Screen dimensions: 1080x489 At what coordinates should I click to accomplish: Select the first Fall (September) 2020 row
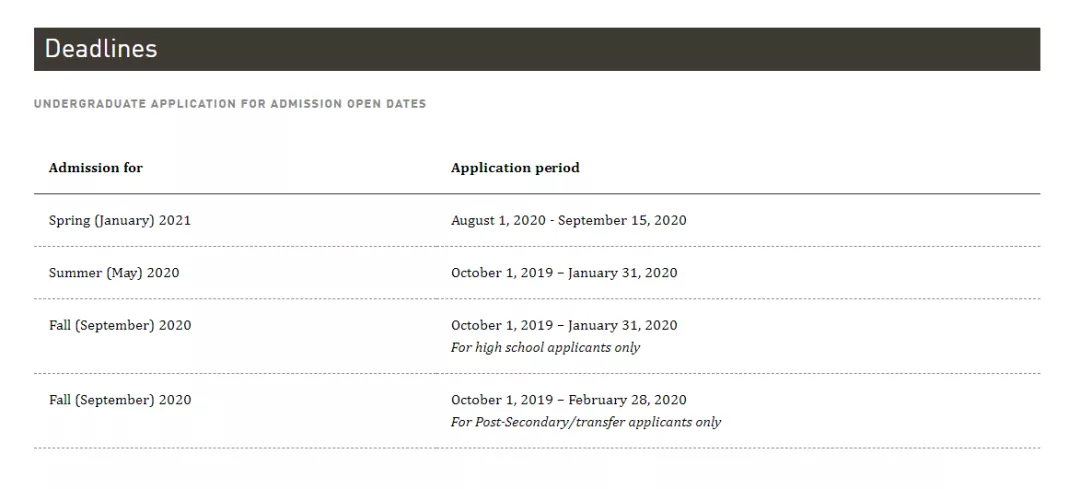tap(537, 336)
